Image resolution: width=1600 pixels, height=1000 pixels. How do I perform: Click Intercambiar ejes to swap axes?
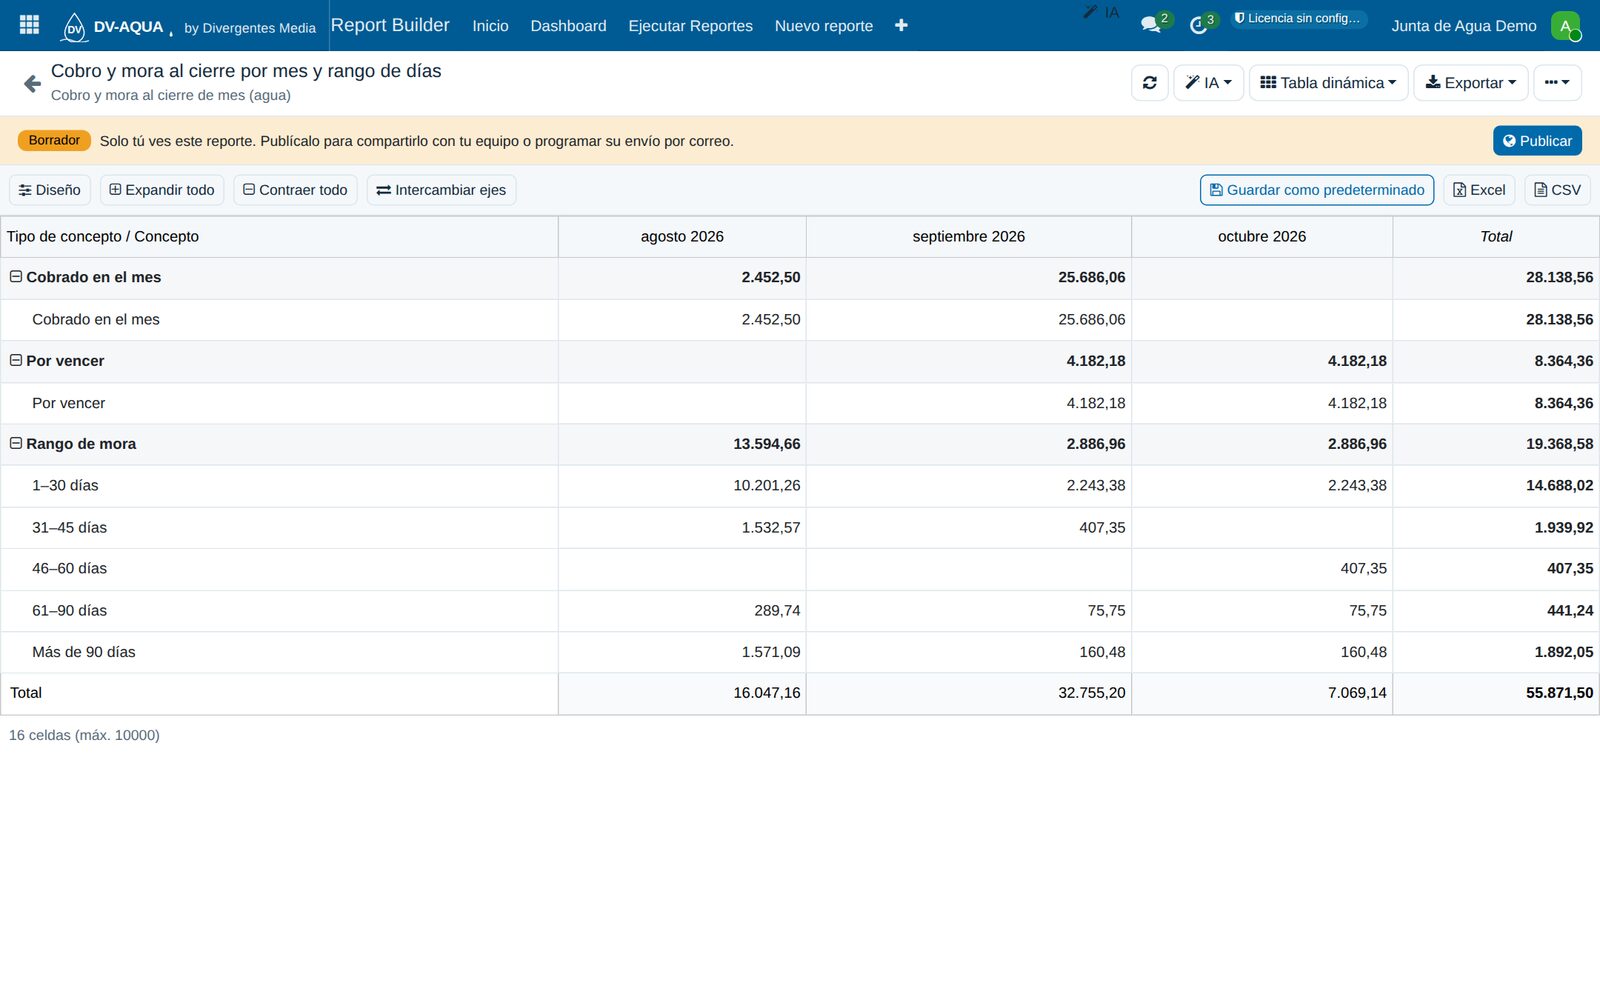(x=441, y=190)
